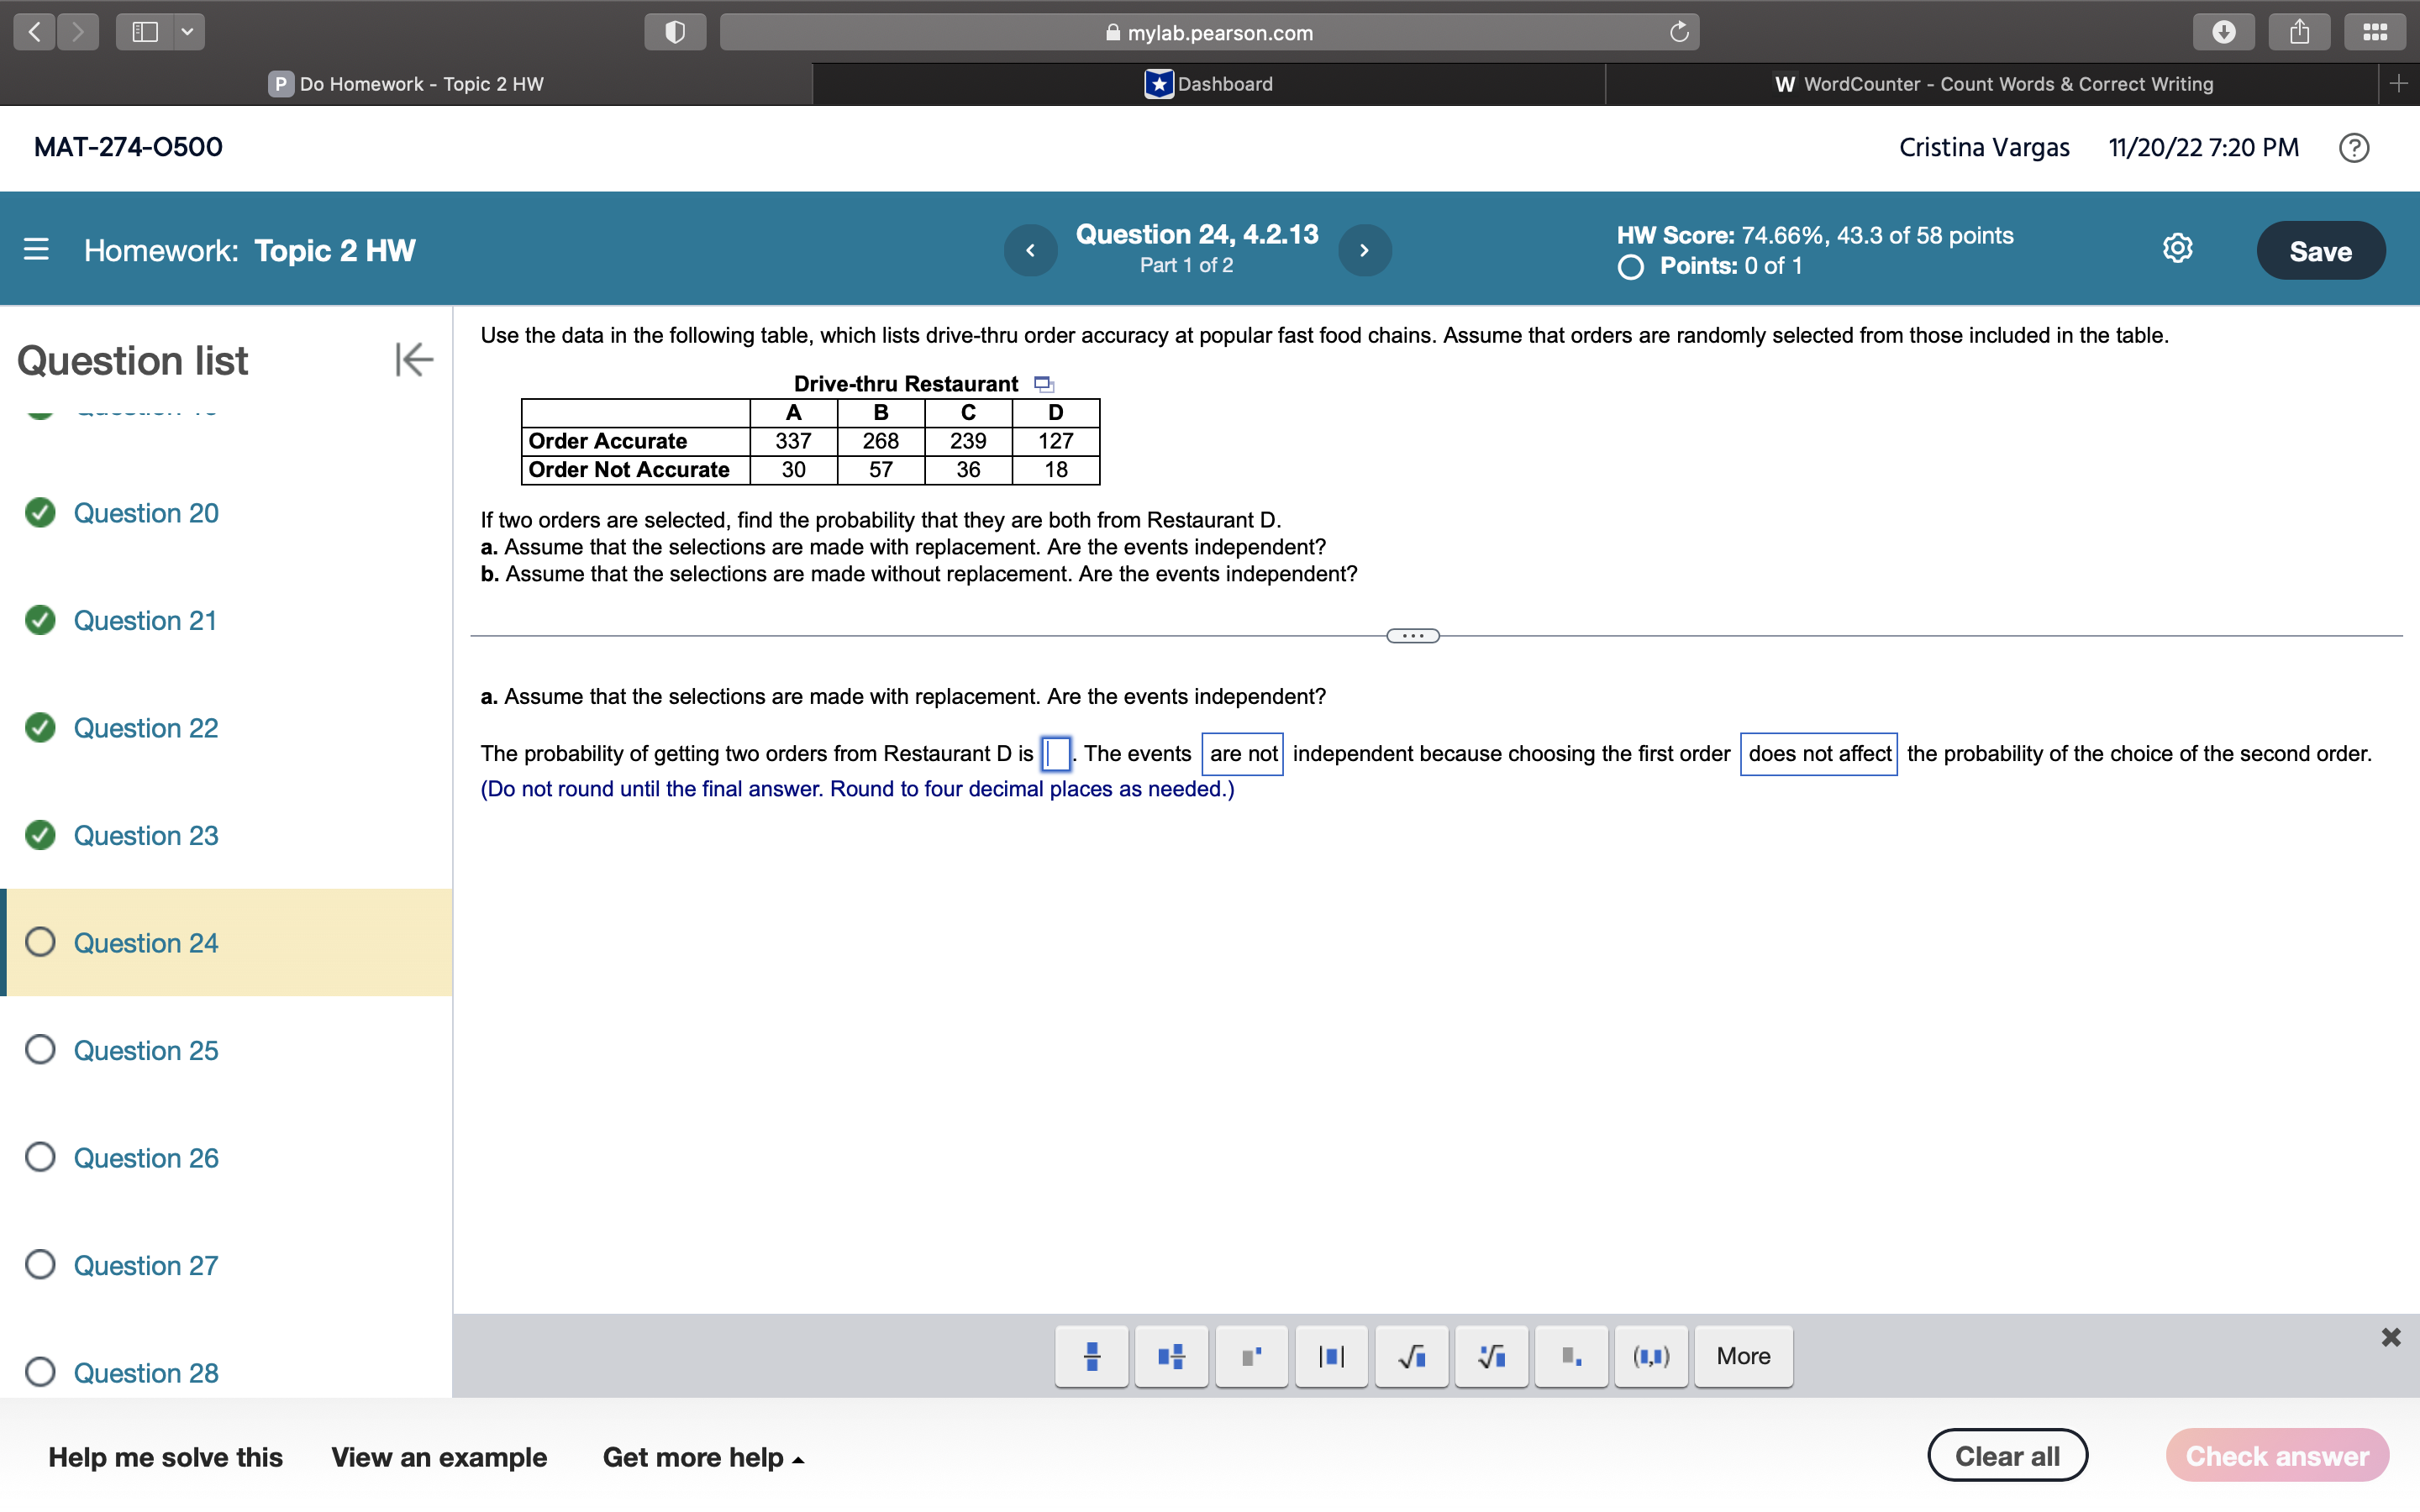2420x1512 pixels.
Task: Insert a mixed number template
Action: click(1170, 1356)
